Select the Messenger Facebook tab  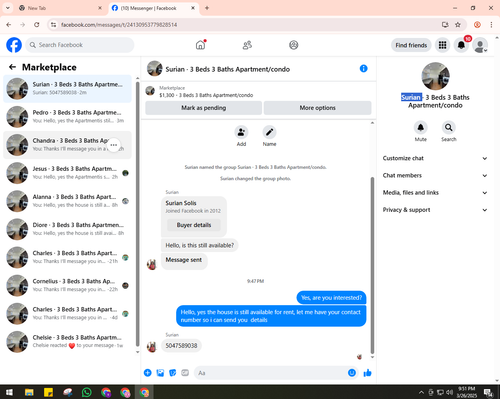coord(153,8)
